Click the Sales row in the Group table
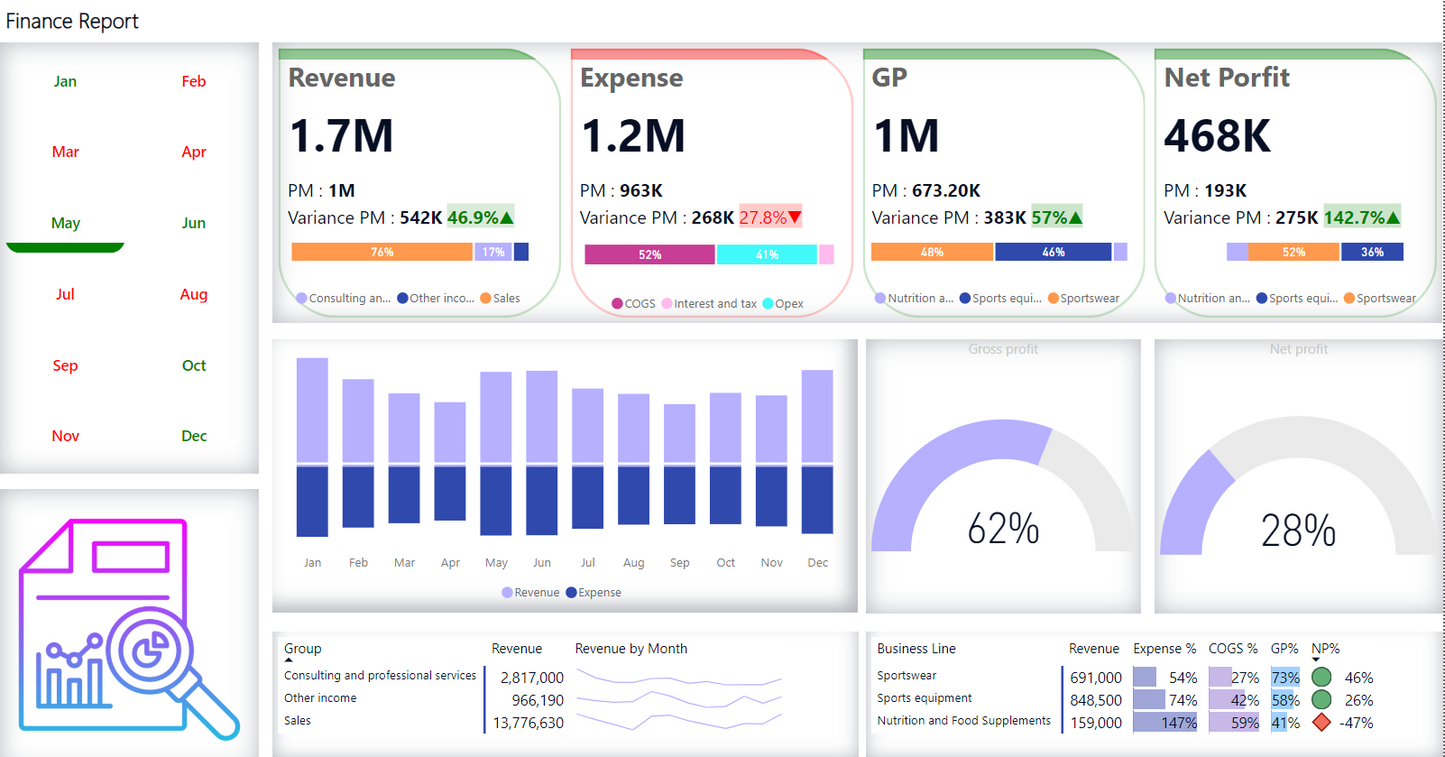 pyautogui.click(x=298, y=721)
